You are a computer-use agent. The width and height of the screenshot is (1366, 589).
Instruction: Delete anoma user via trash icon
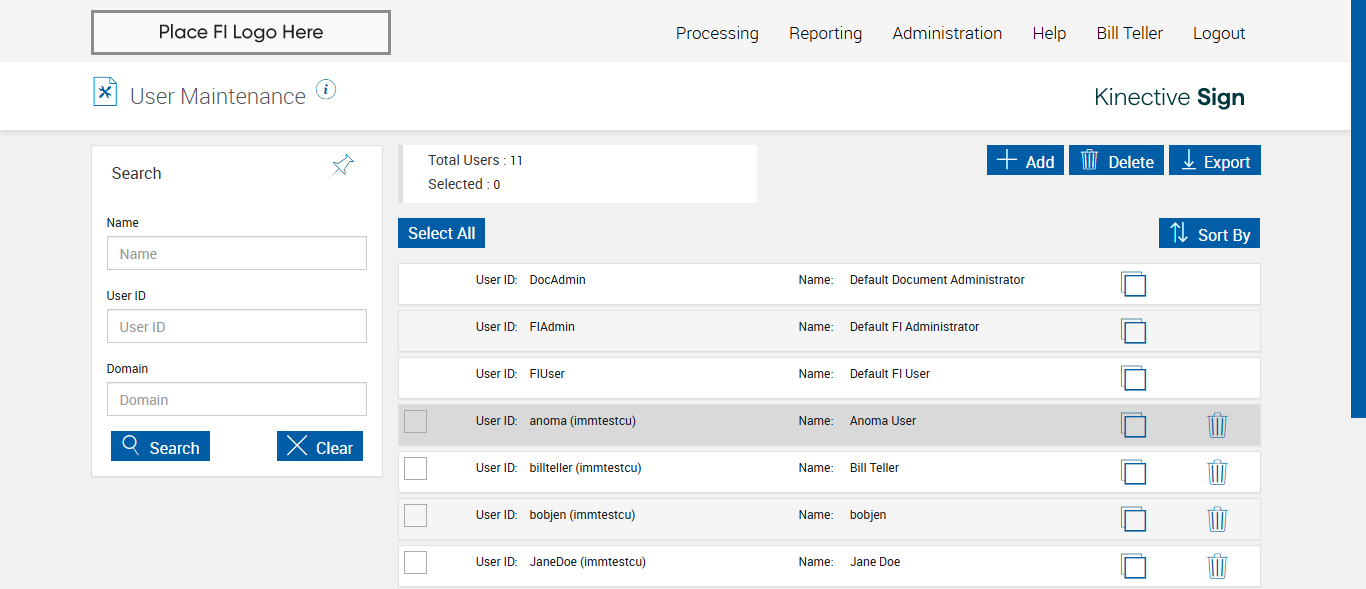1217,425
